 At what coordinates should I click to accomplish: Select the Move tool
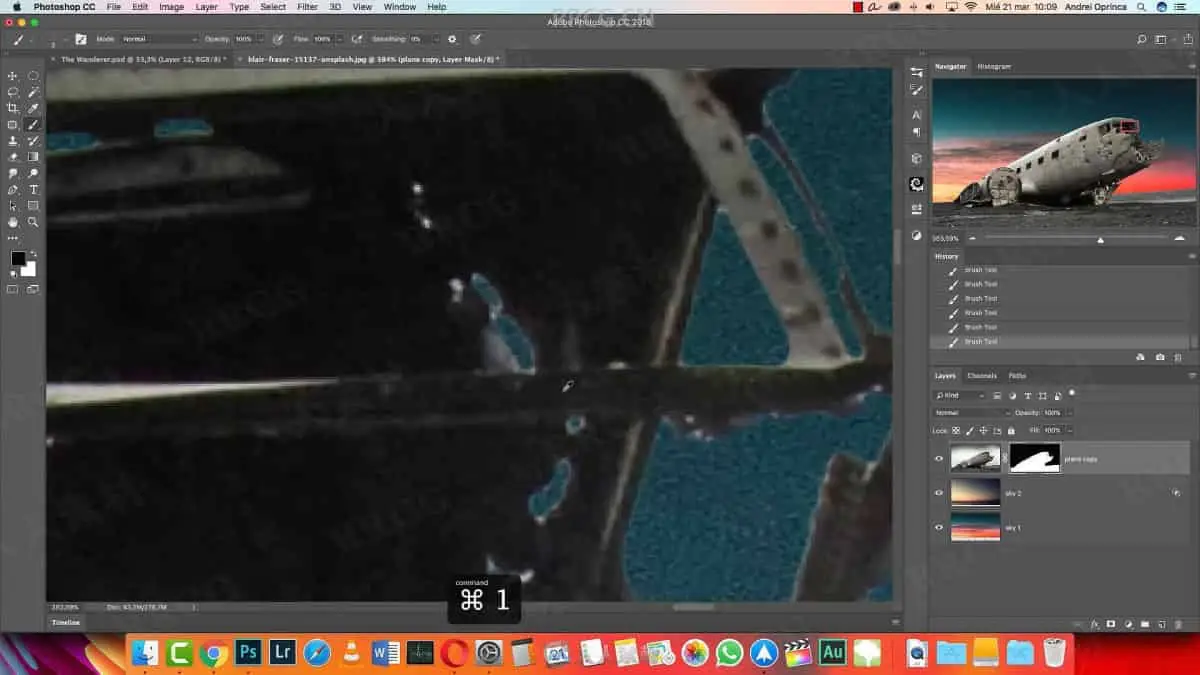(x=13, y=76)
